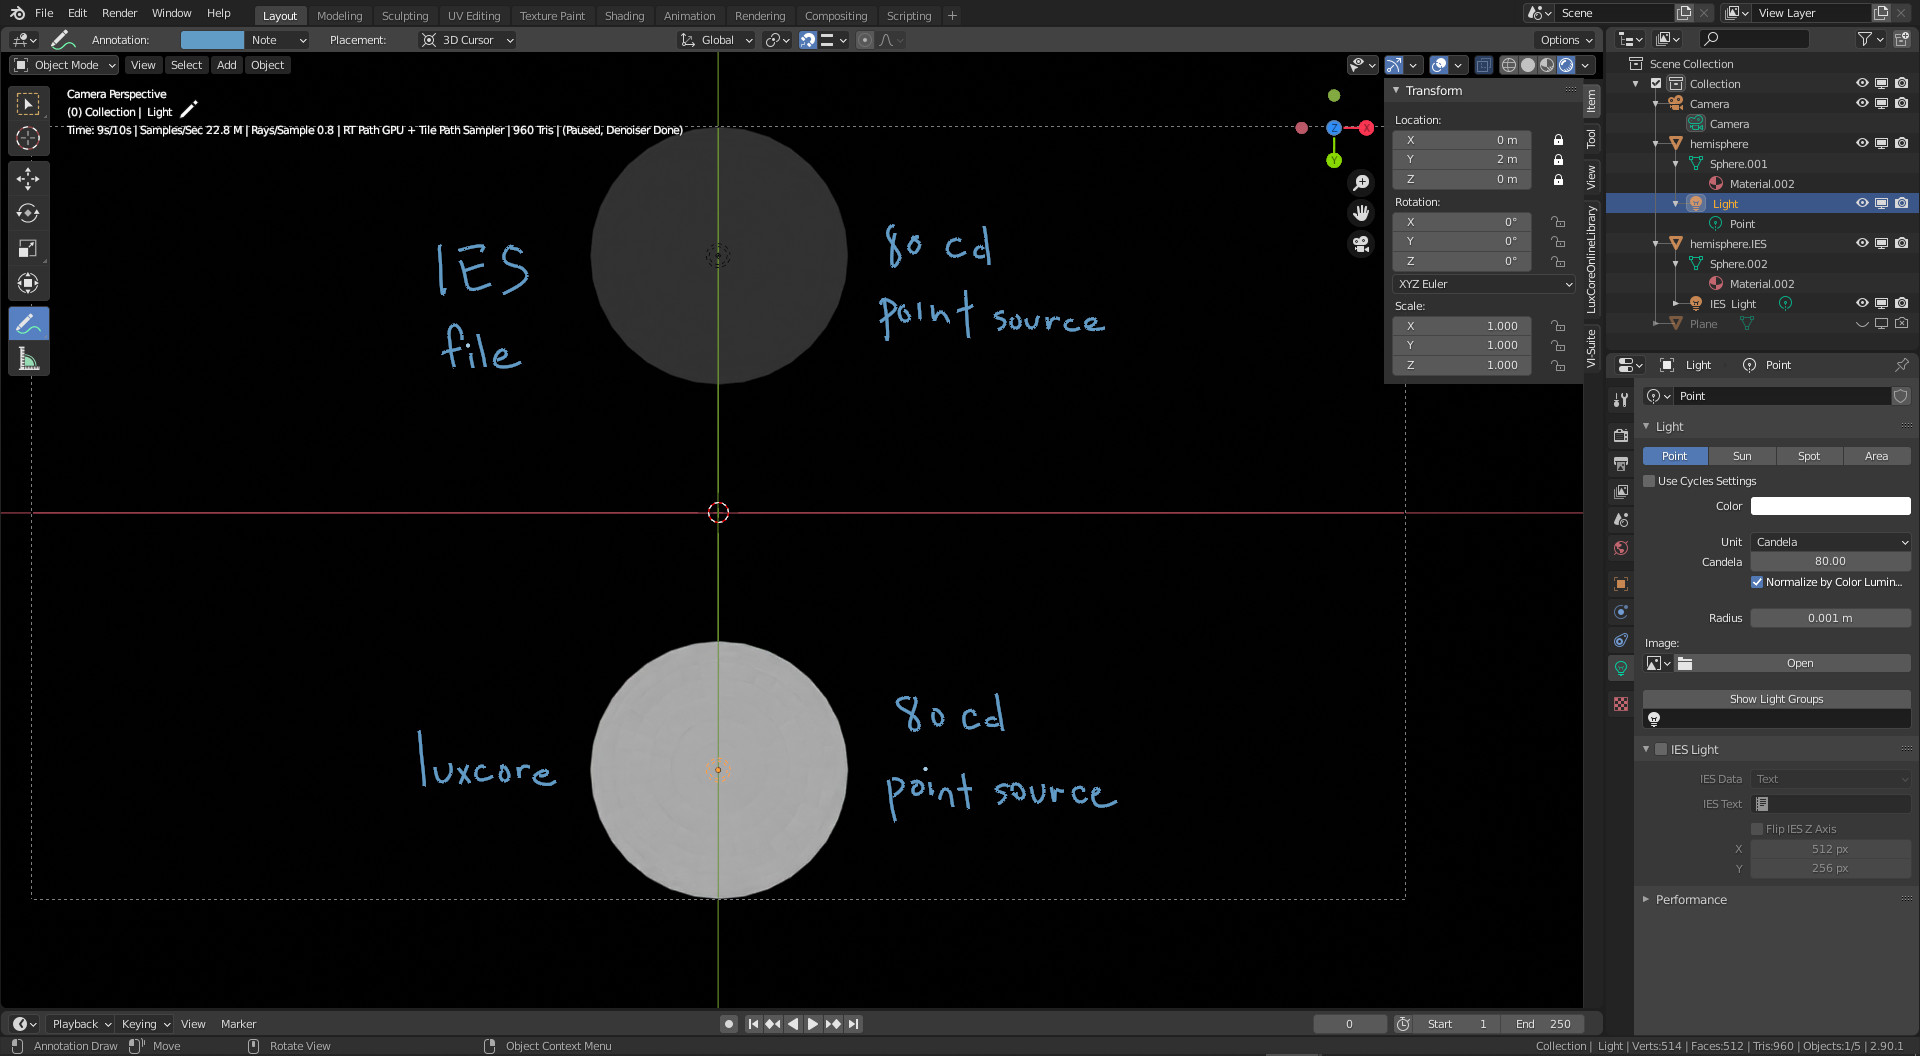This screenshot has height=1056, width=1920.
Task: Set the light type to Spot
Action: (1808, 456)
